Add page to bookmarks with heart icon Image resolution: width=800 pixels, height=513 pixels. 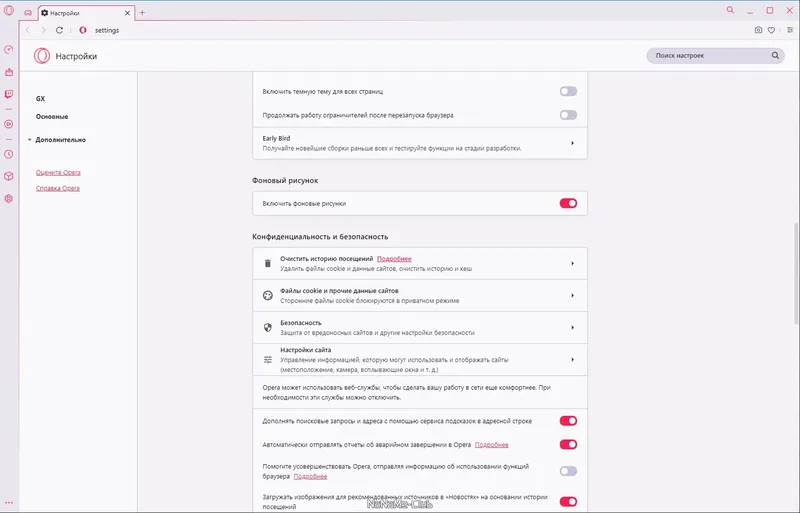coord(771,30)
